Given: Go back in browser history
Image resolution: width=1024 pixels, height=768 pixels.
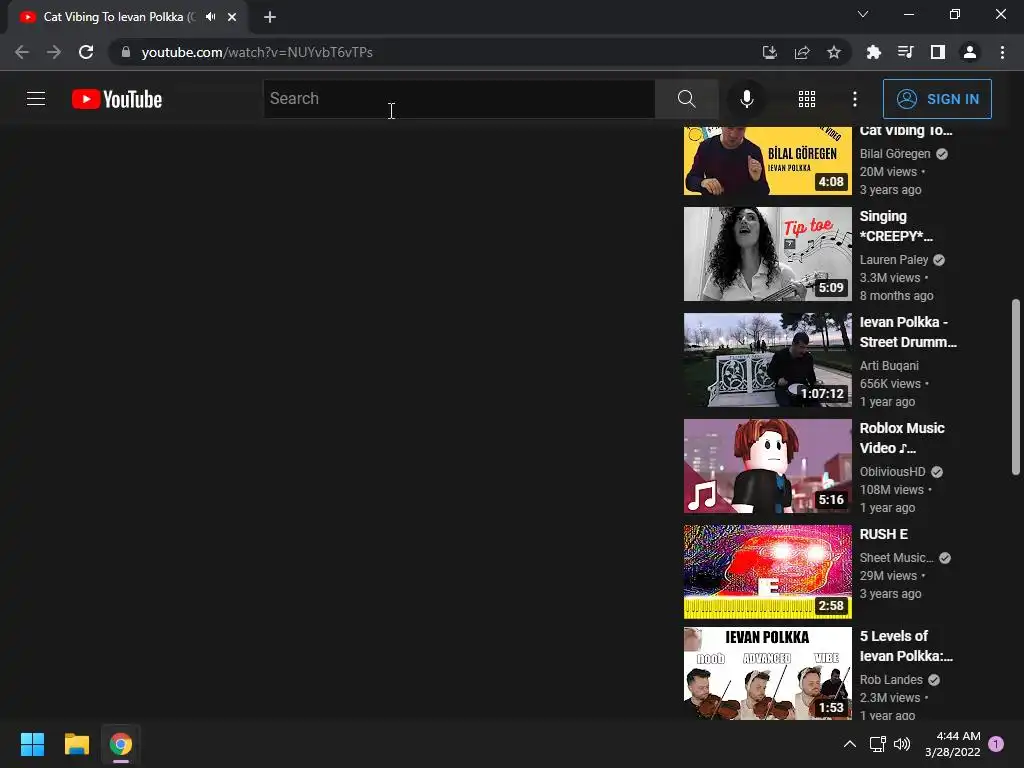Looking at the screenshot, I should [22, 52].
